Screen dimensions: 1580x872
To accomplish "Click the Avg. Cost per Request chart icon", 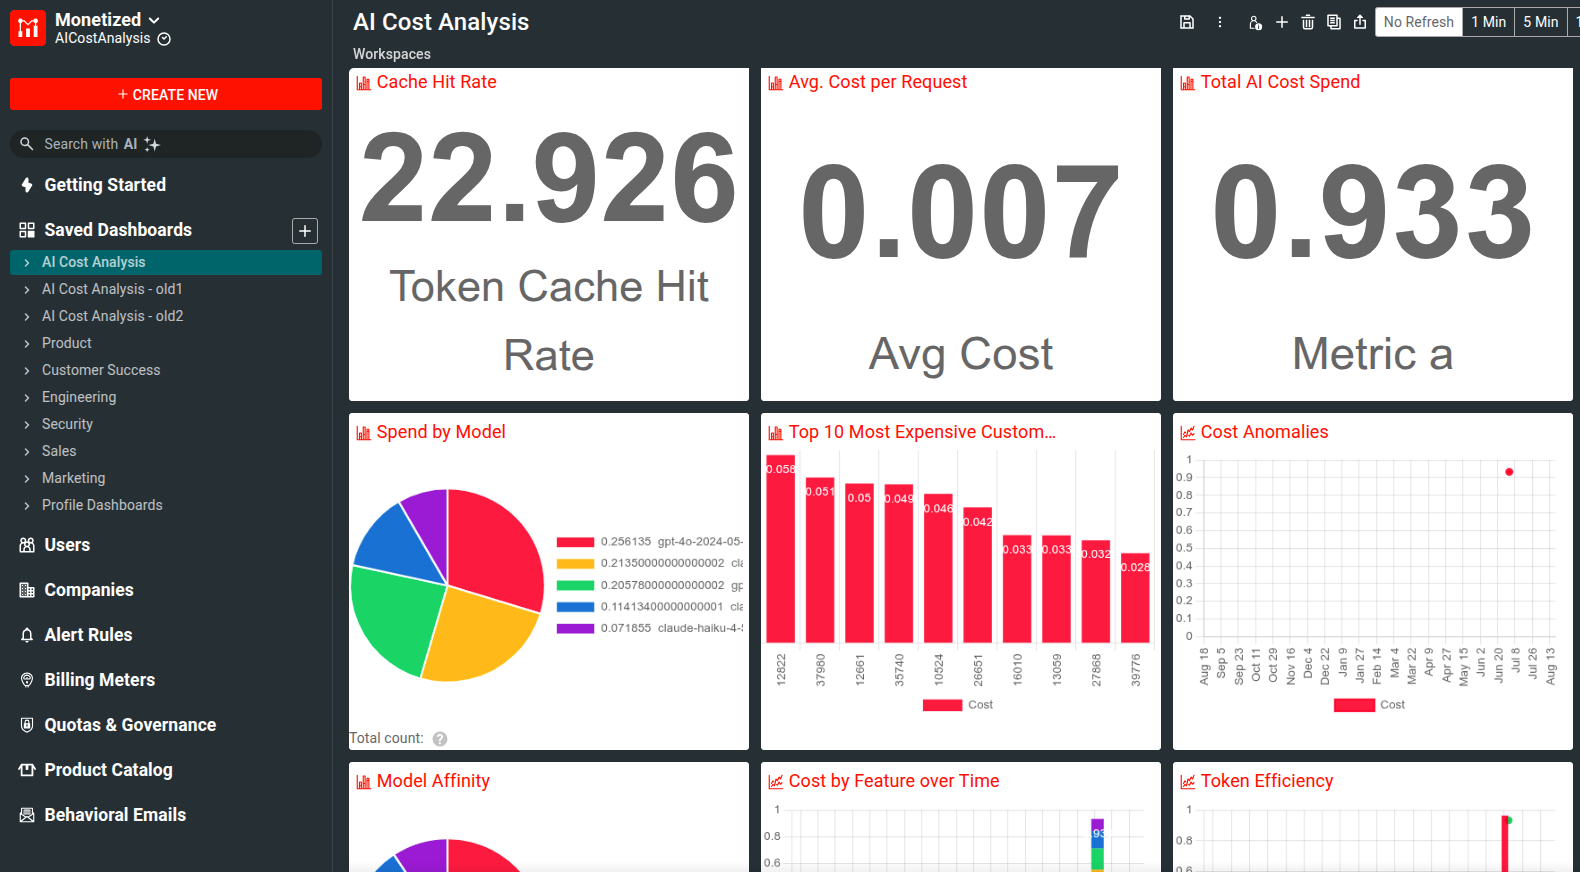I will (x=776, y=83).
